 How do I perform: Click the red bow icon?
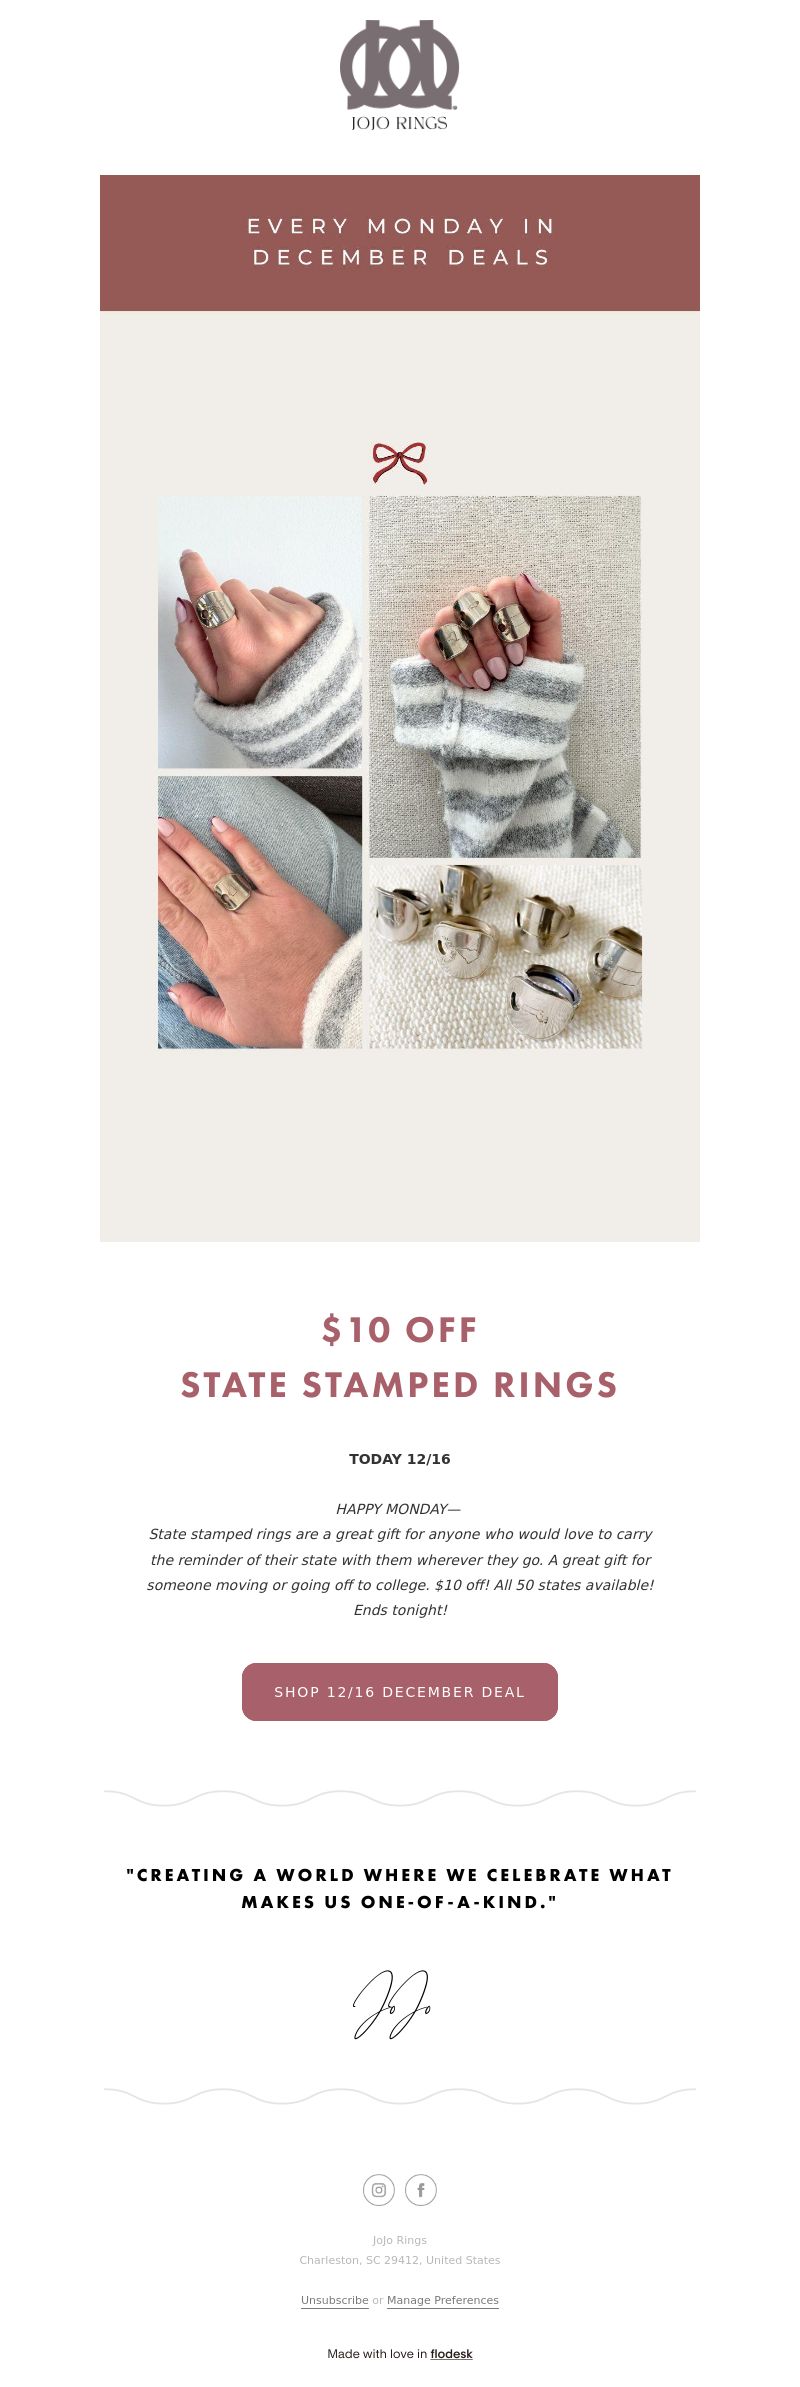point(400,462)
